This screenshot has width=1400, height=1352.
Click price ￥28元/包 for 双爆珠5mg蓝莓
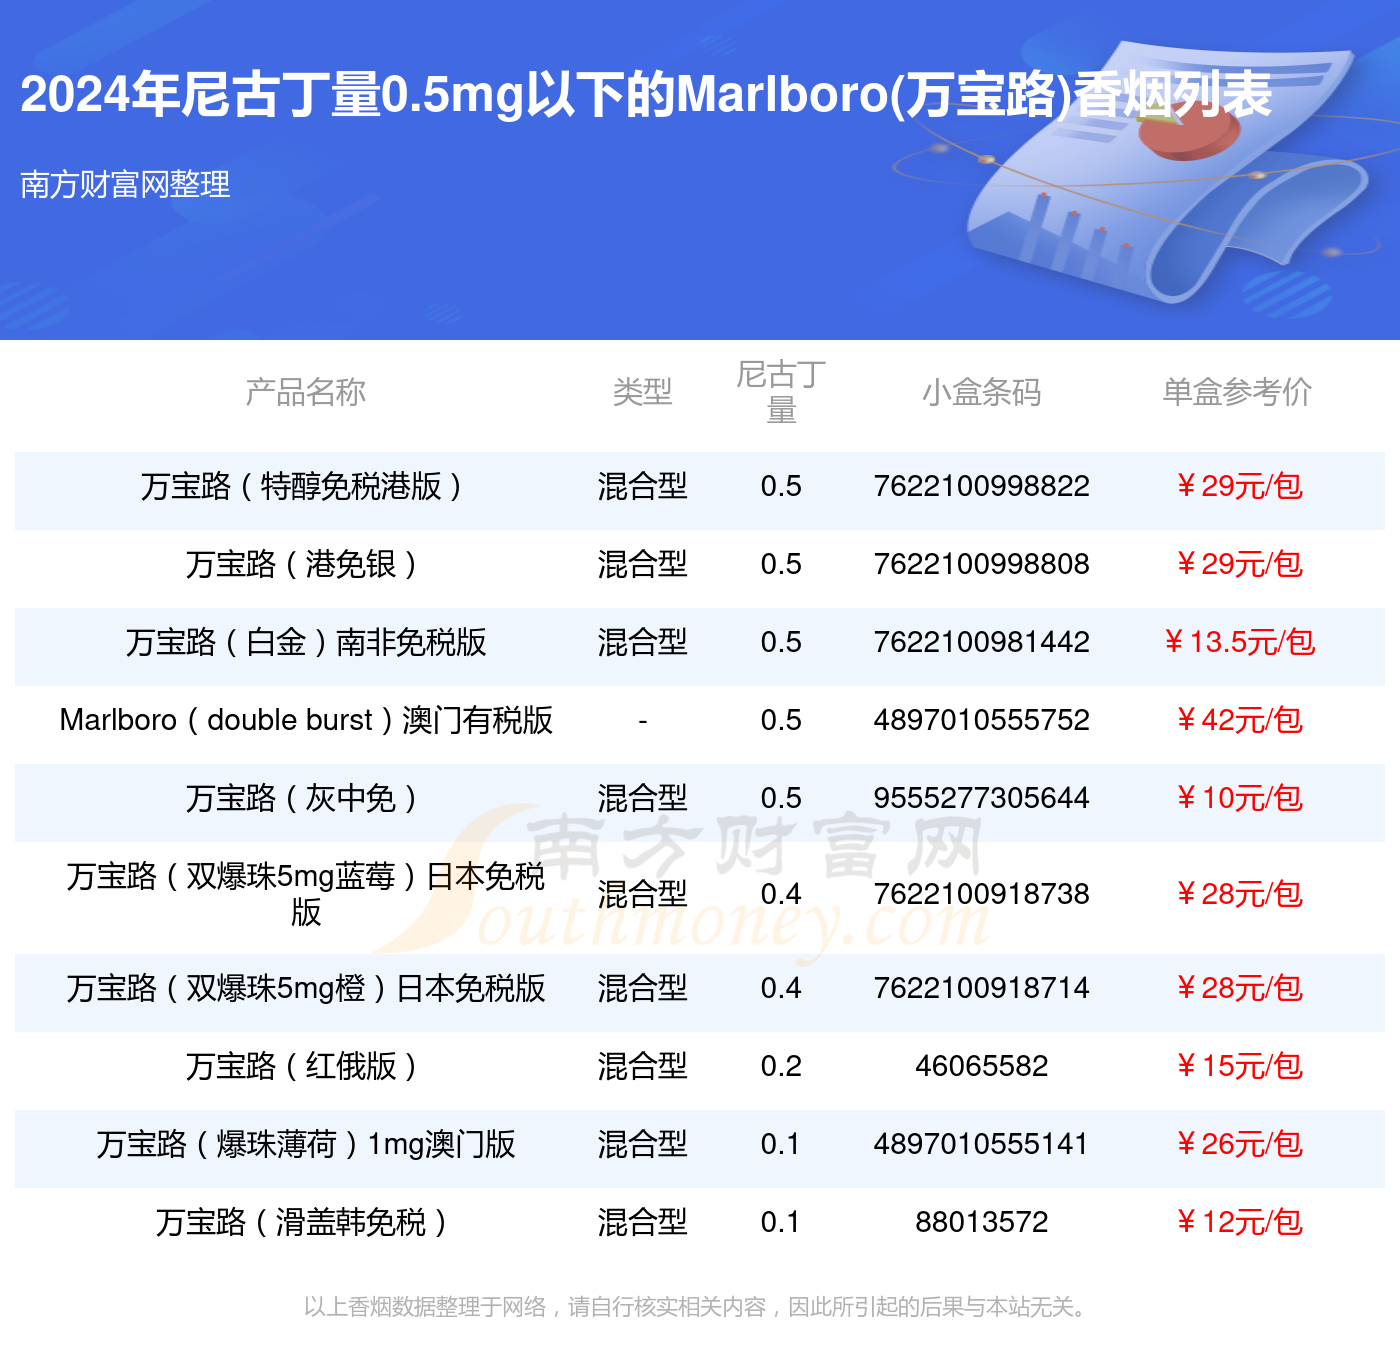[x=1238, y=895]
